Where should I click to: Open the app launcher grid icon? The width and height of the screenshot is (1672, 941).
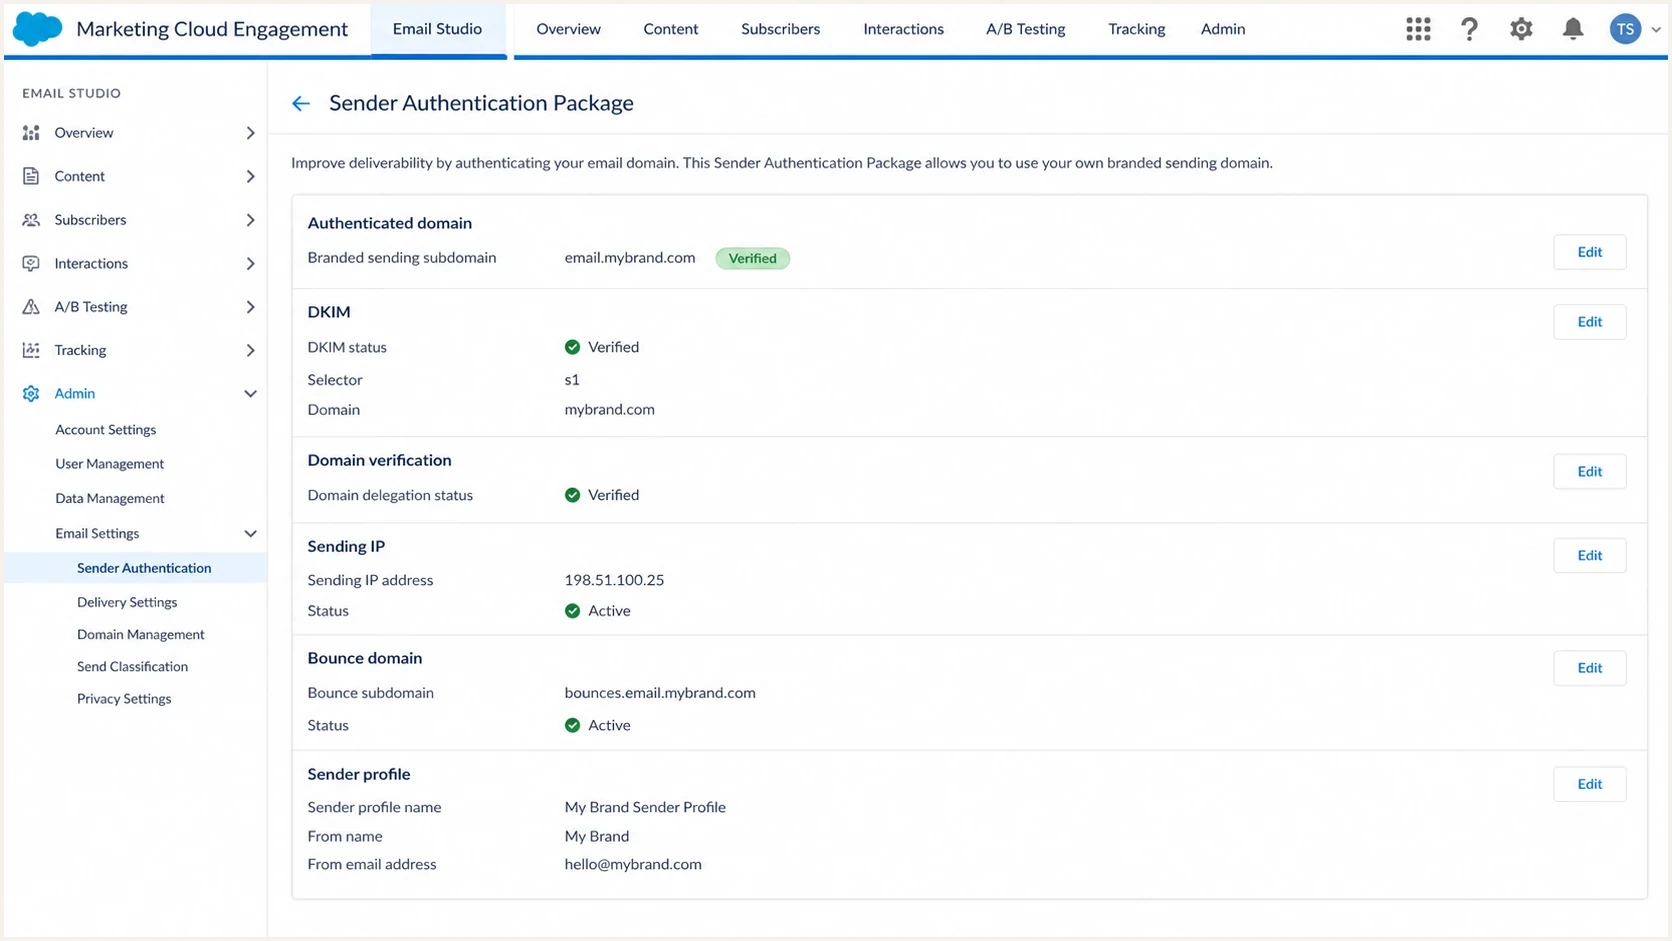pyautogui.click(x=1418, y=29)
